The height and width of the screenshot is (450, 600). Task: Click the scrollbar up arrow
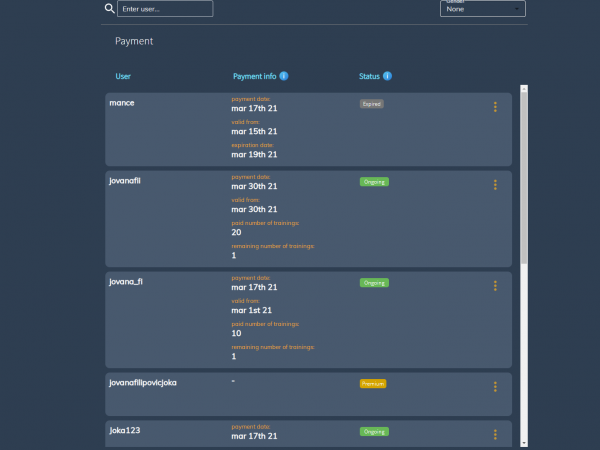pyautogui.click(x=524, y=88)
